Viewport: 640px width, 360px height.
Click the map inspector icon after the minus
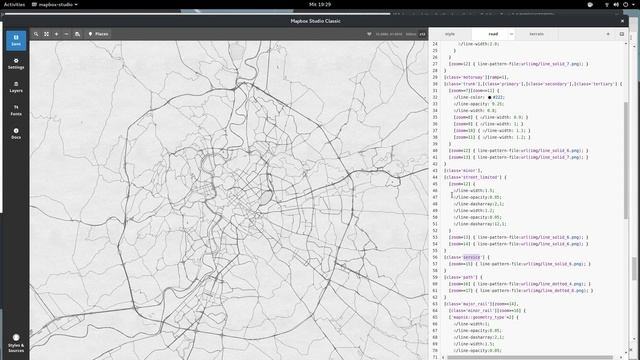click(x=77, y=34)
